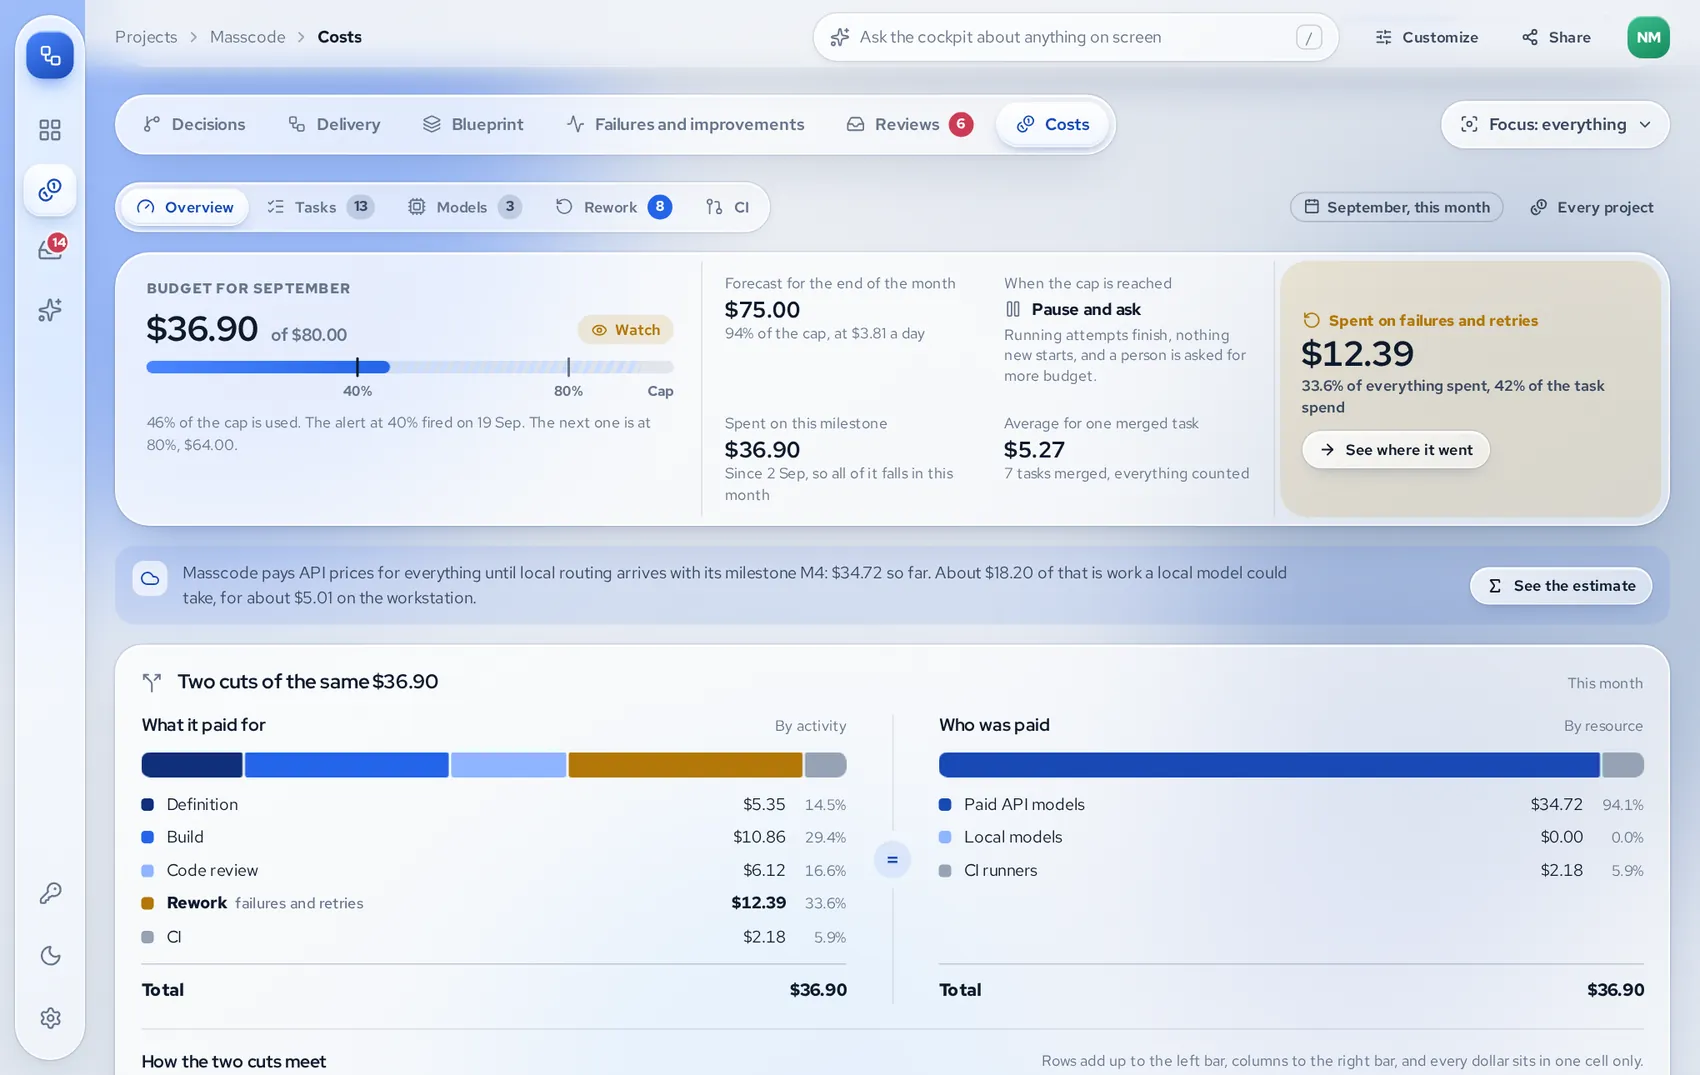Click the NM user avatar

[x=1648, y=37]
